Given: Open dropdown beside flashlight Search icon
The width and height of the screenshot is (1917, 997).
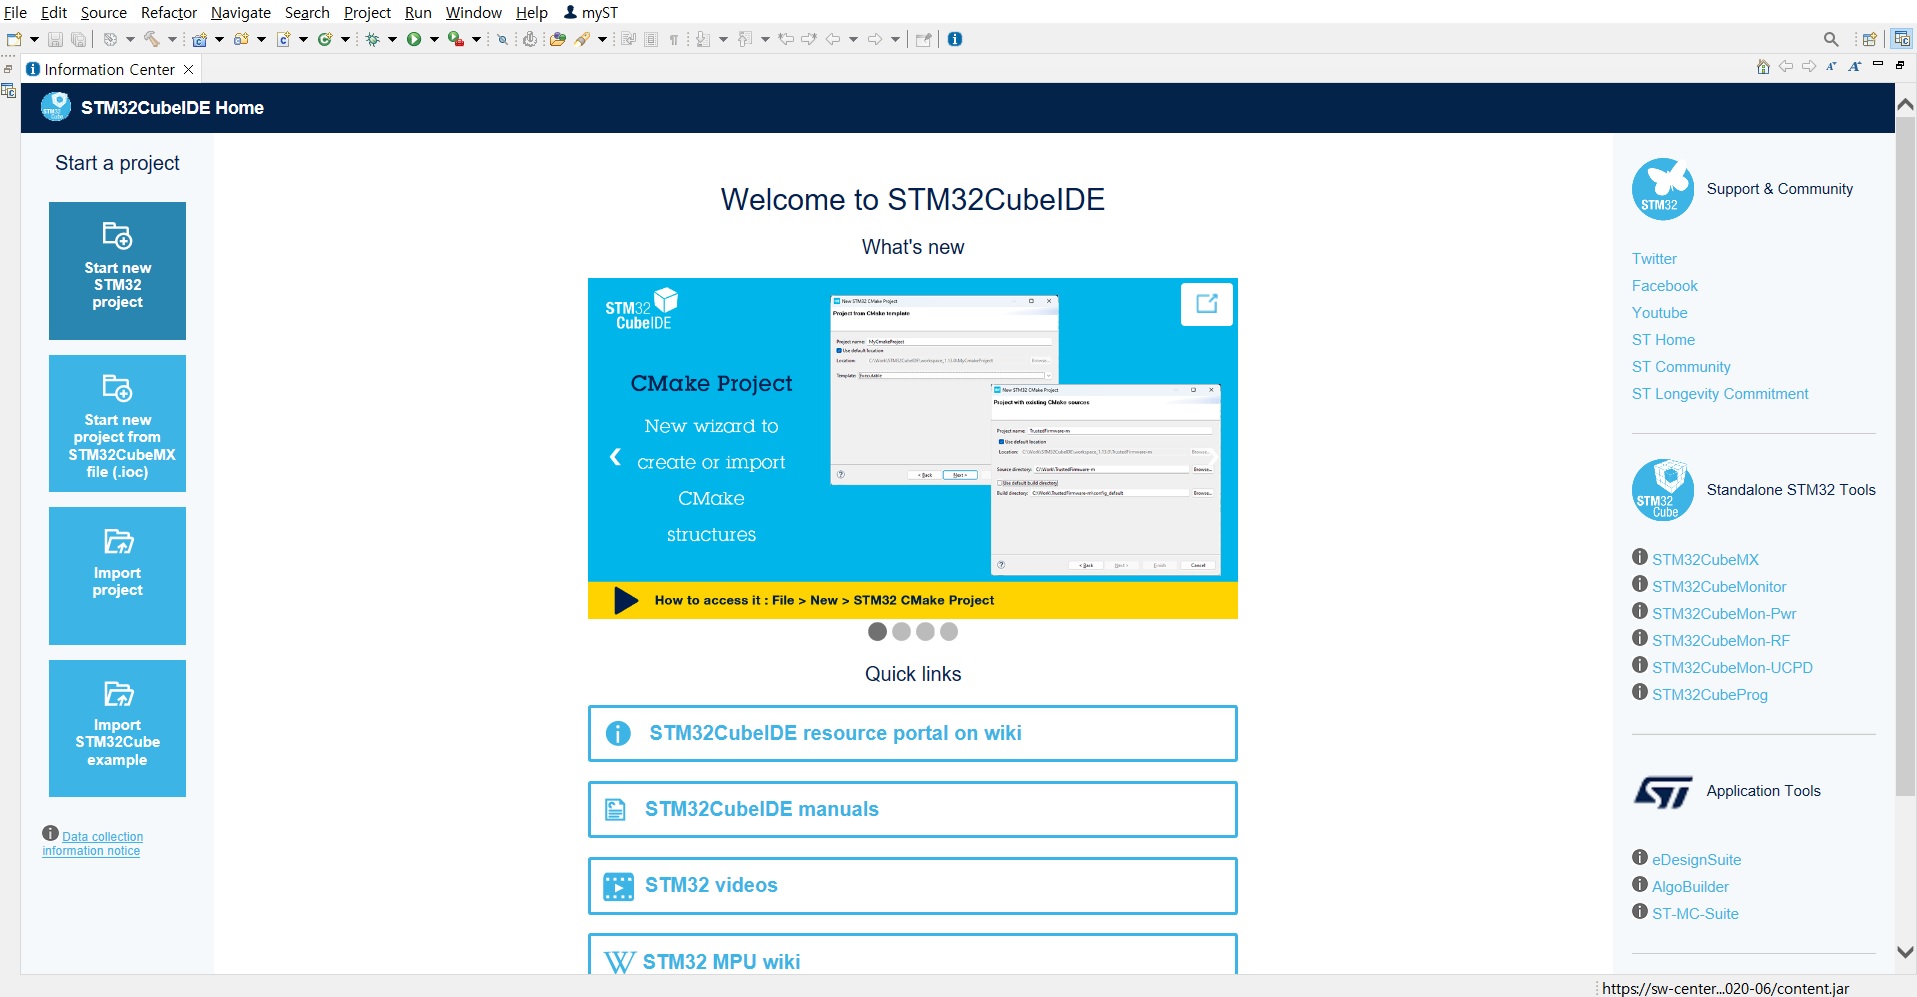Looking at the screenshot, I should pyautogui.click(x=602, y=39).
